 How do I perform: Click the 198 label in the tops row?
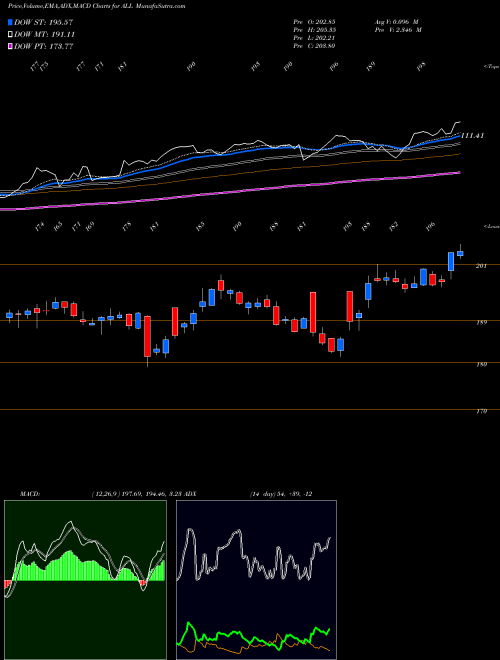421,67
